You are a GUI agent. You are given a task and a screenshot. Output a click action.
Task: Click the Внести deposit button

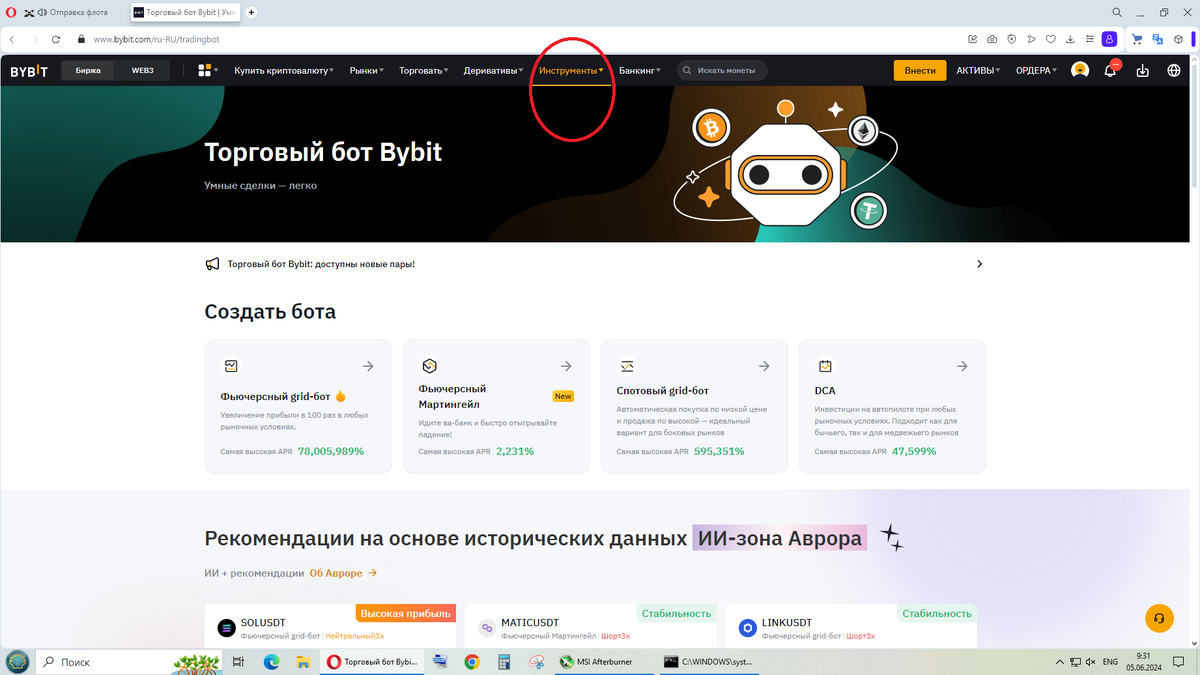pyautogui.click(x=920, y=71)
